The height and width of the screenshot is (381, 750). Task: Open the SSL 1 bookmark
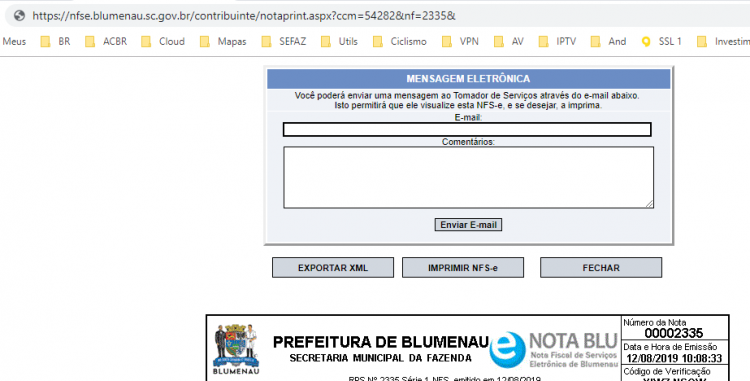(662, 42)
